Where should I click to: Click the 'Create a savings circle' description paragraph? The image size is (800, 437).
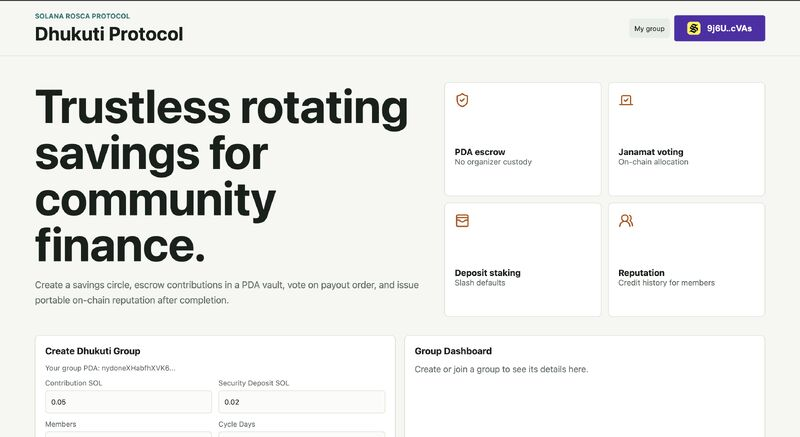click(x=227, y=293)
